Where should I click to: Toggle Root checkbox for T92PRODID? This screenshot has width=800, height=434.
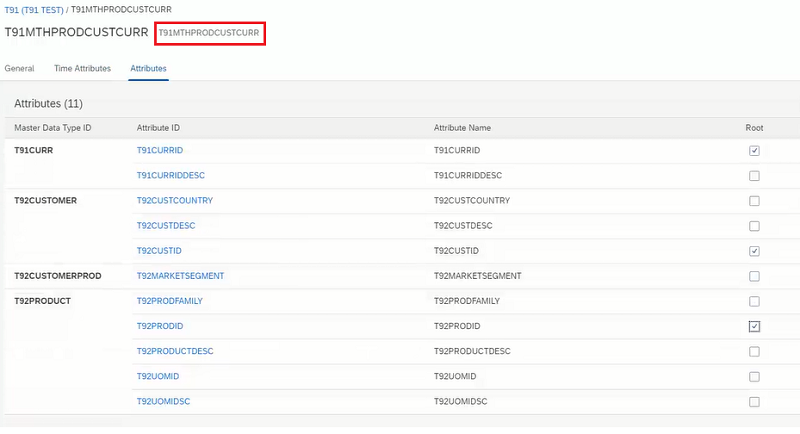tap(754, 326)
